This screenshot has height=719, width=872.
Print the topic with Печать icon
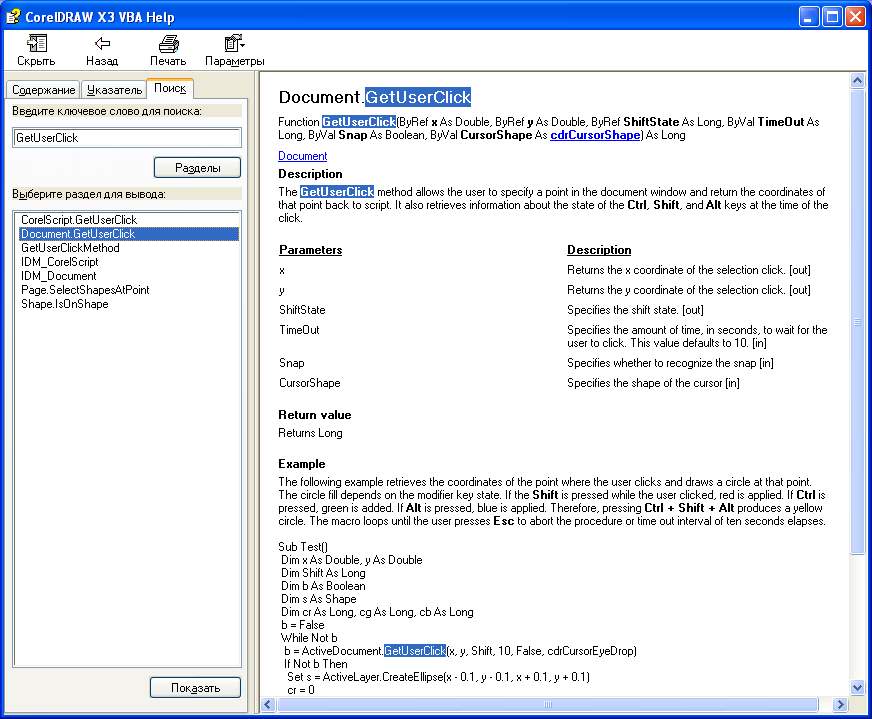[168, 50]
